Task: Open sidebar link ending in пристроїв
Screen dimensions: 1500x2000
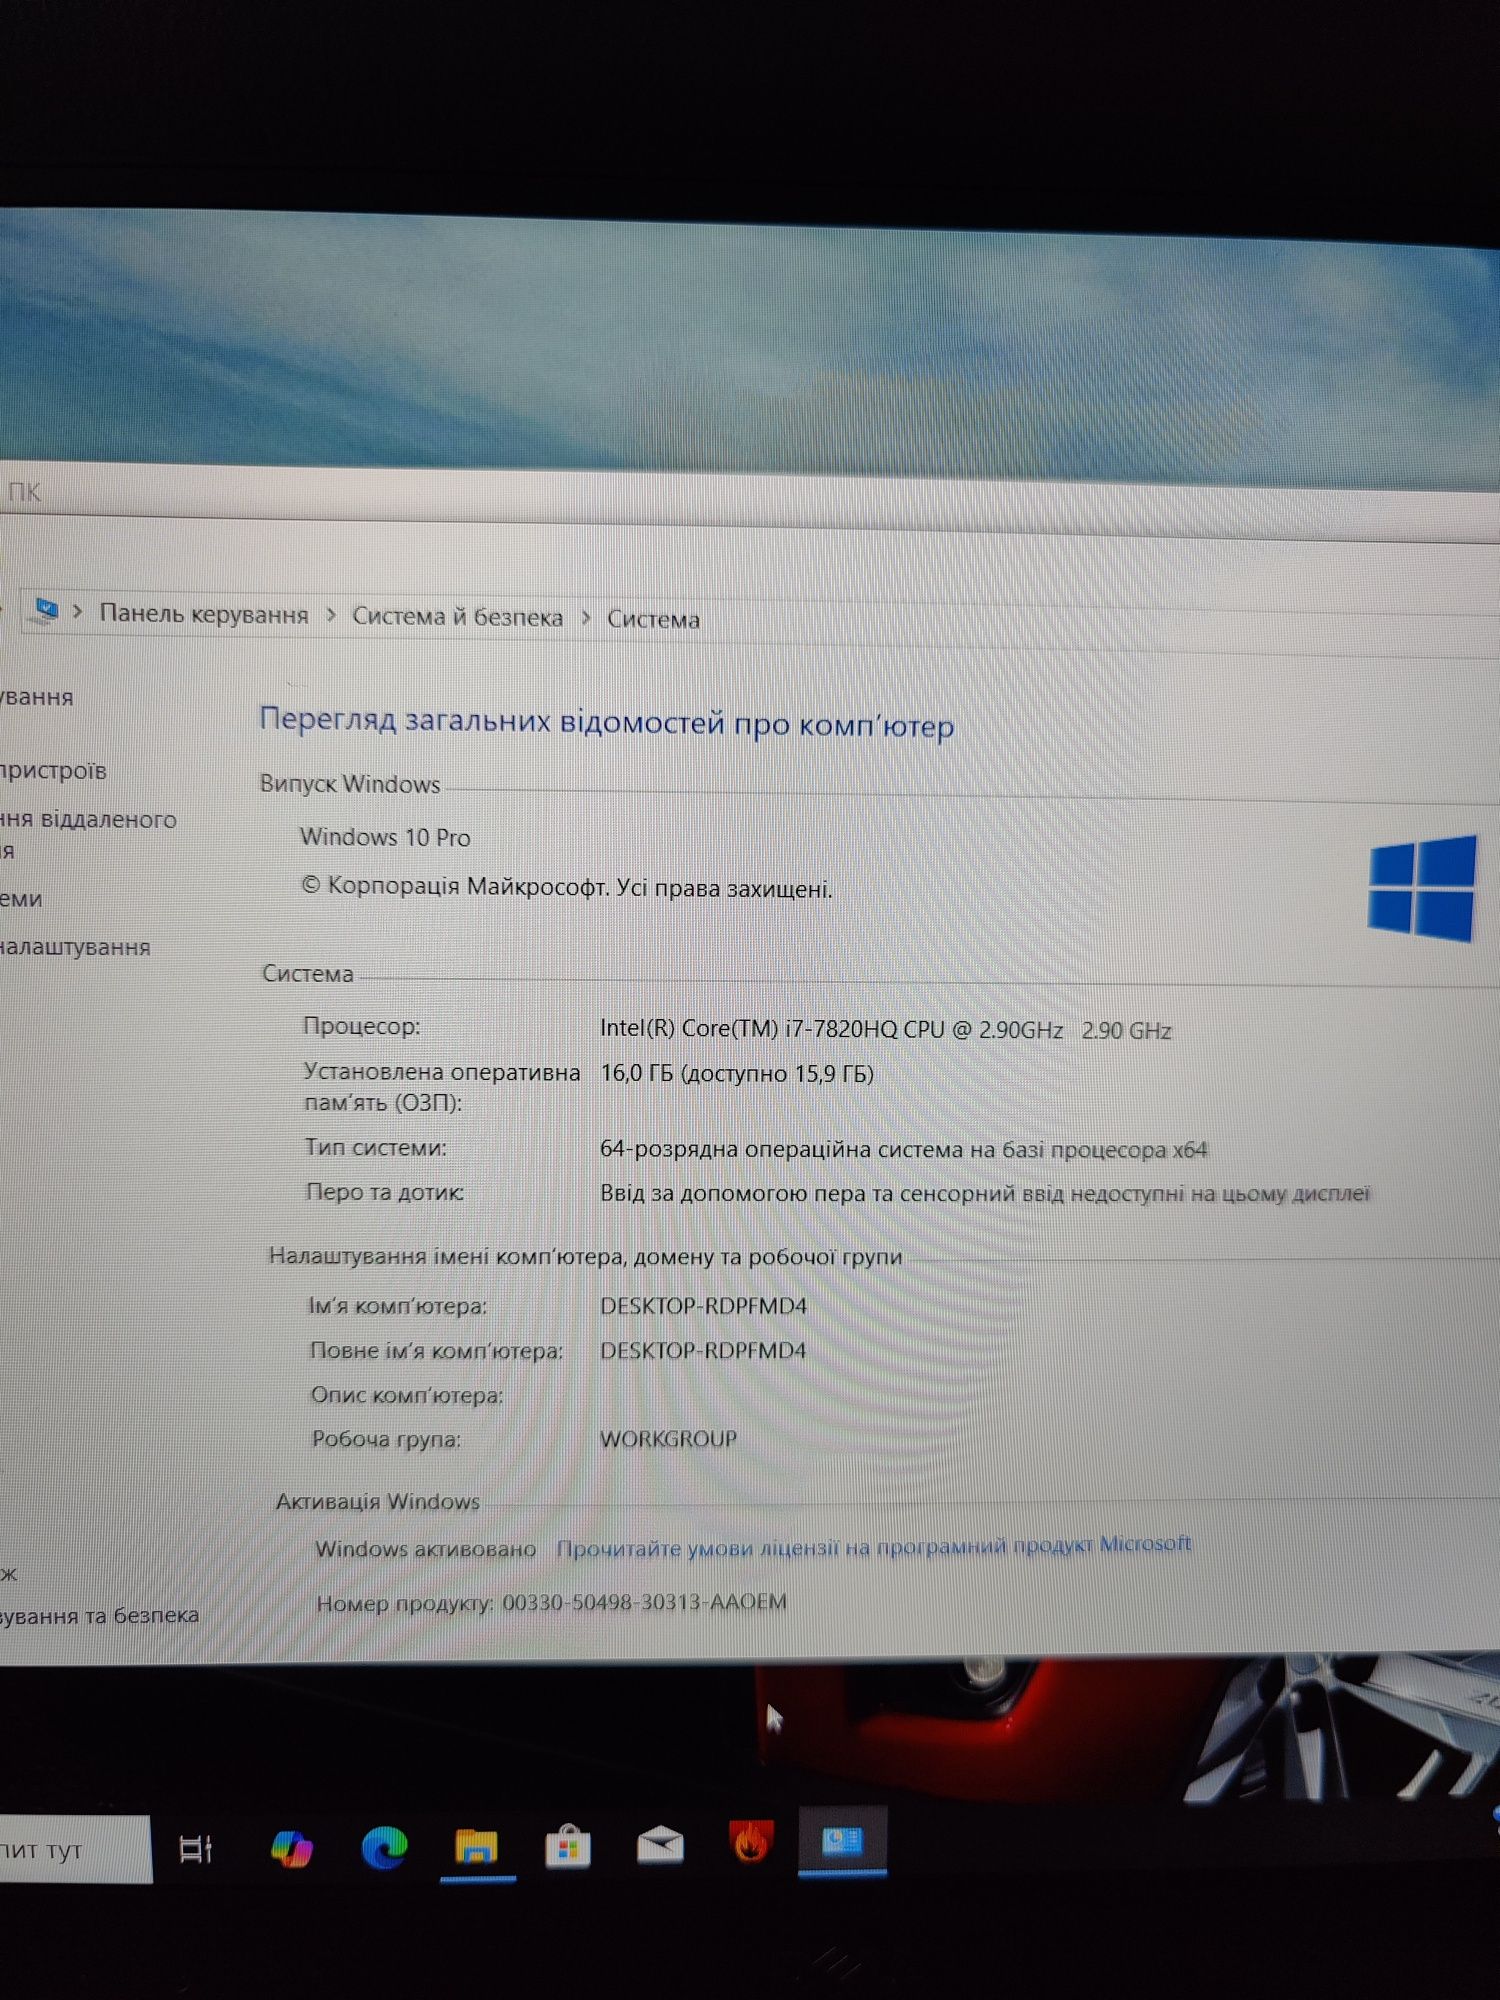Action: pyautogui.click(x=52, y=771)
